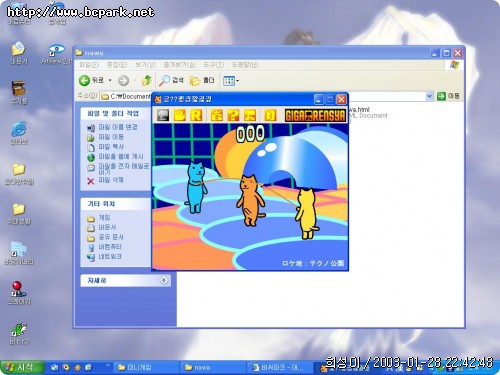Toggle the Folders pane button
500x375 pixels.
click(x=202, y=80)
